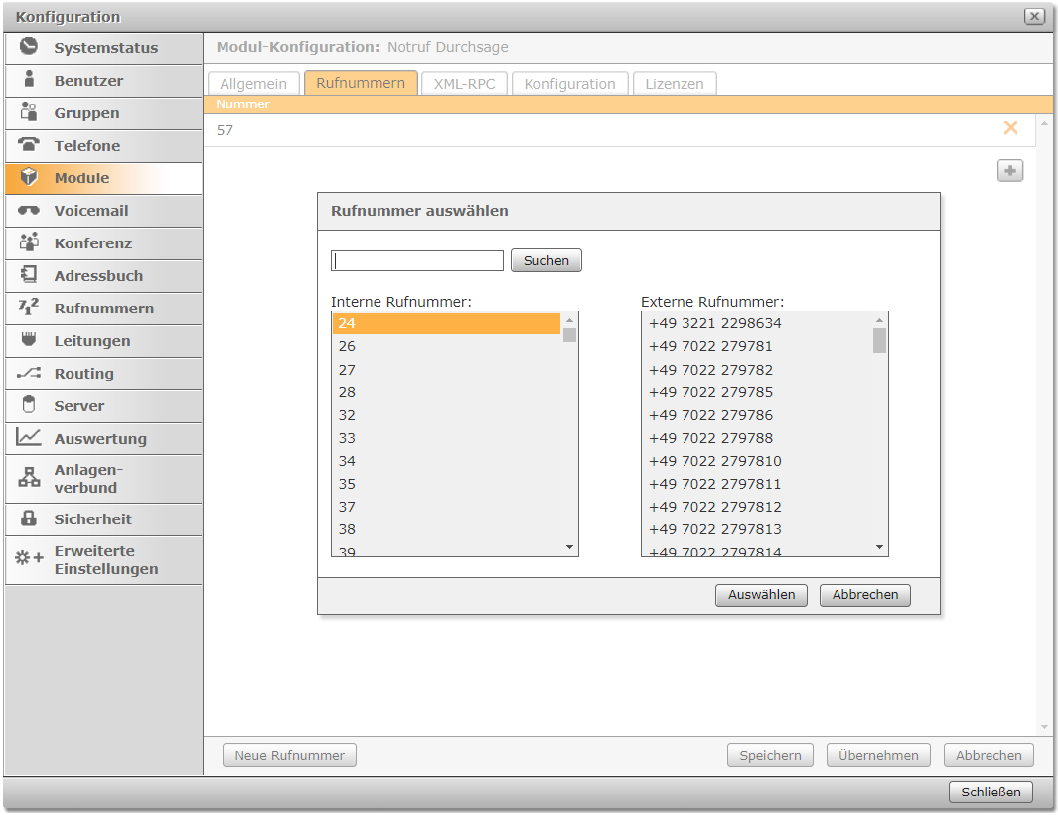Open the Telefone section
The width and height of the screenshot is (1058, 815).
pos(104,146)
